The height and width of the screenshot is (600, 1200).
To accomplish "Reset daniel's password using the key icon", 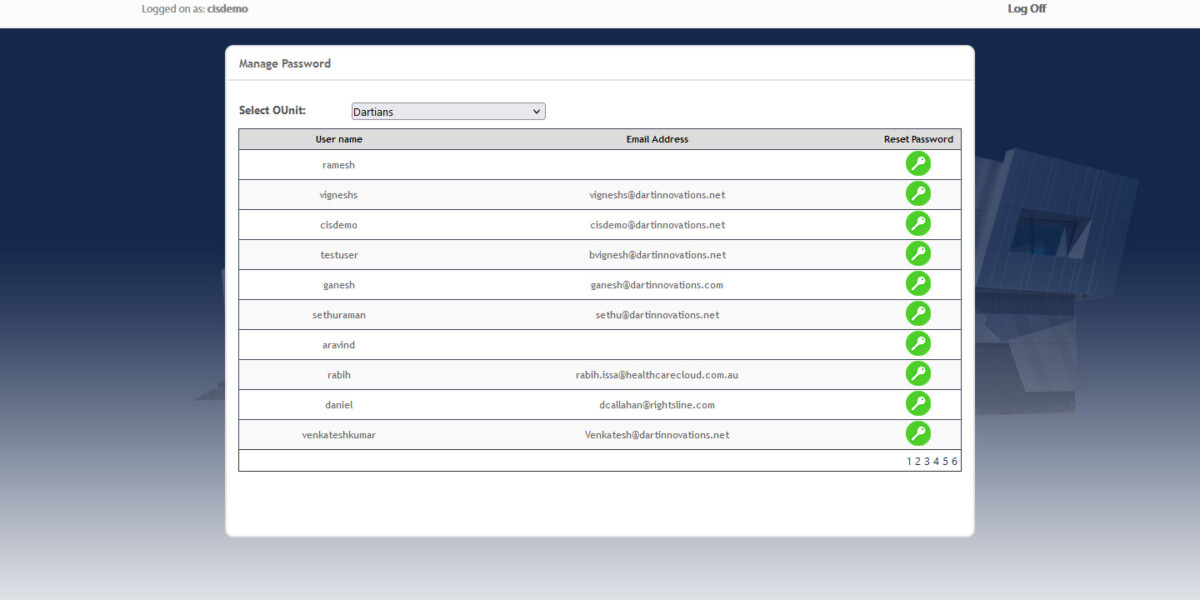I will tap(918, 403).
